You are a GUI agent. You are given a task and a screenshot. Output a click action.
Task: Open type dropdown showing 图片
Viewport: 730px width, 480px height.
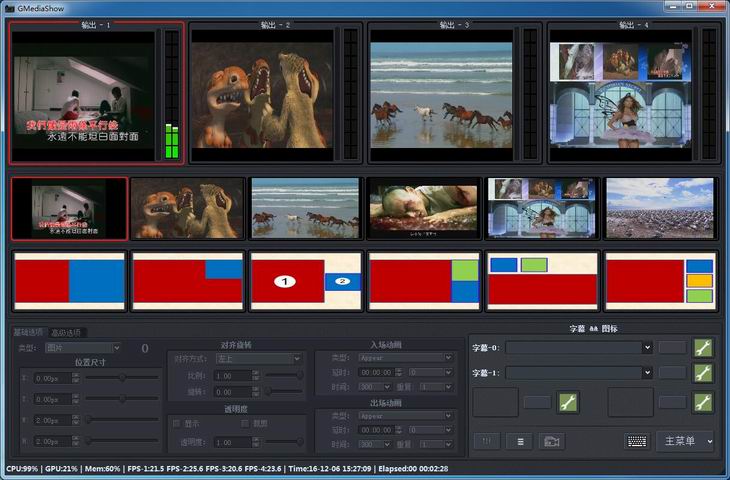(x=83, y=348)
